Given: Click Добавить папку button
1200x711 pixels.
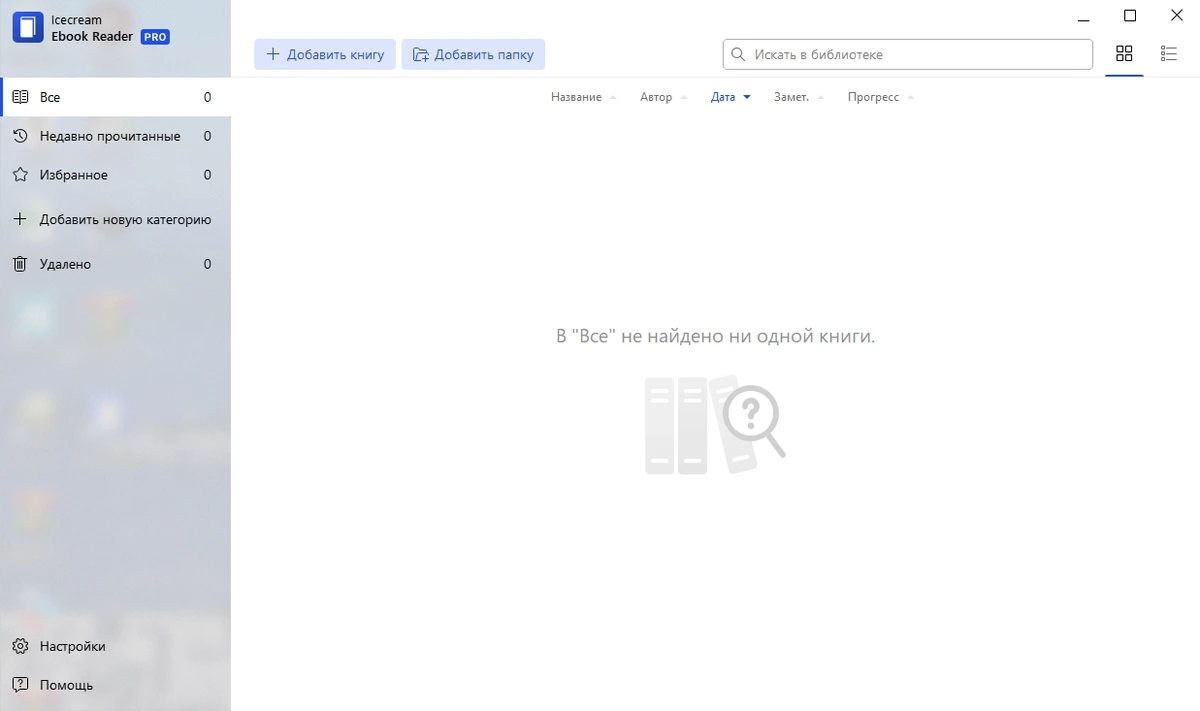Looking at the screenshot, I should [473, 54].
